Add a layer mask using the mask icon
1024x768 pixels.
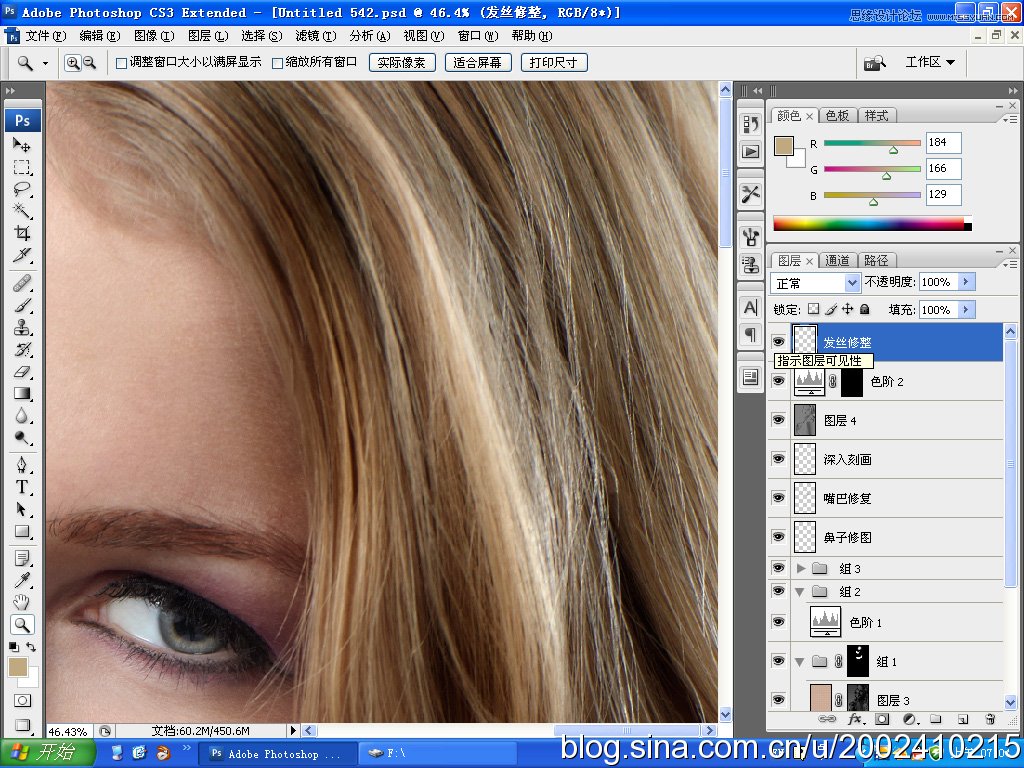[x=882, y=719]
